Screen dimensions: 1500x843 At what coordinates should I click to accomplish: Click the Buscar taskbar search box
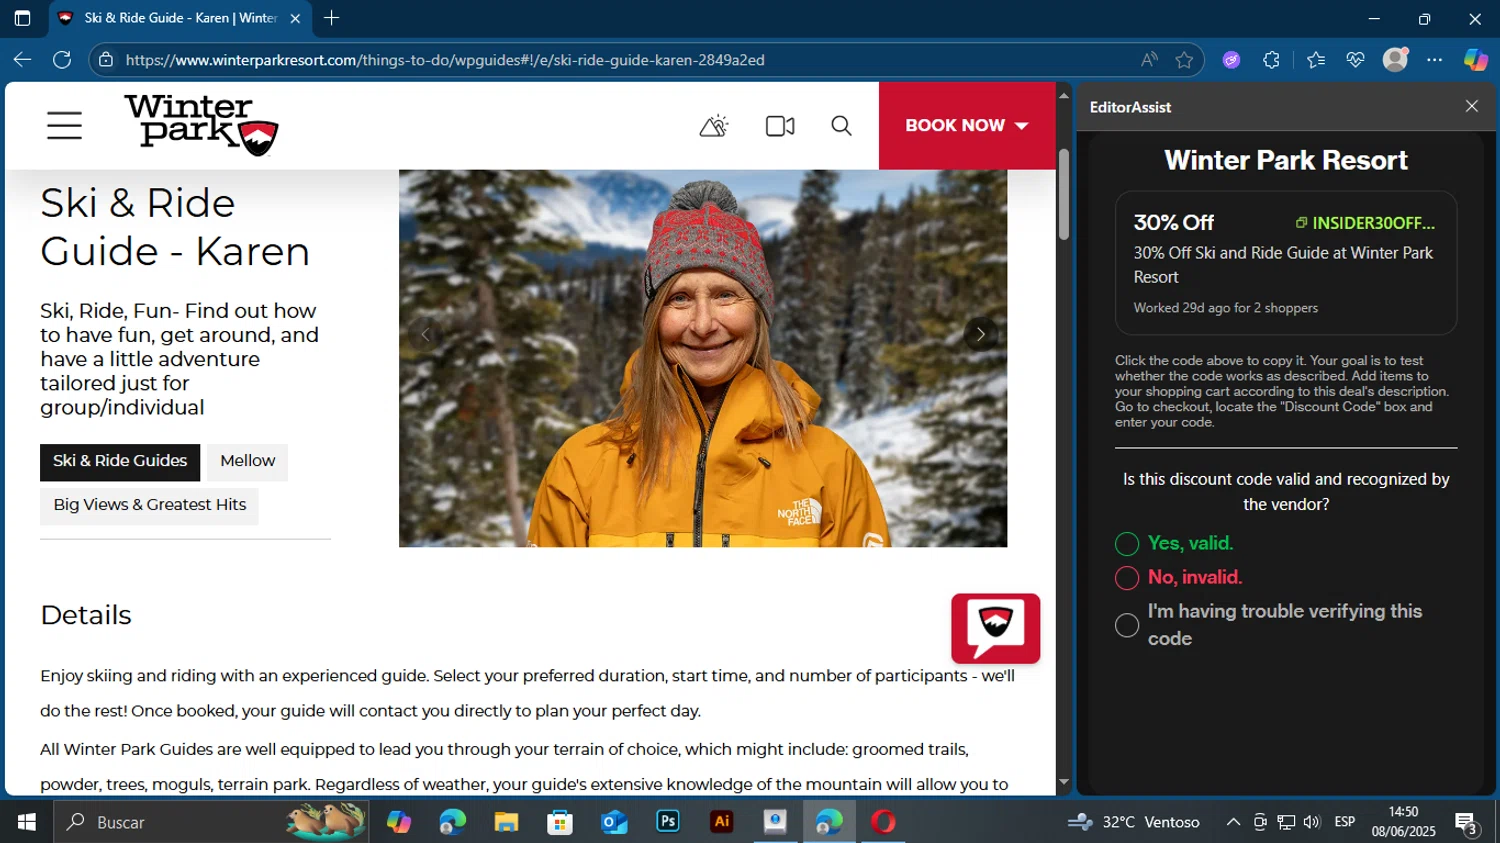(210, 822)
